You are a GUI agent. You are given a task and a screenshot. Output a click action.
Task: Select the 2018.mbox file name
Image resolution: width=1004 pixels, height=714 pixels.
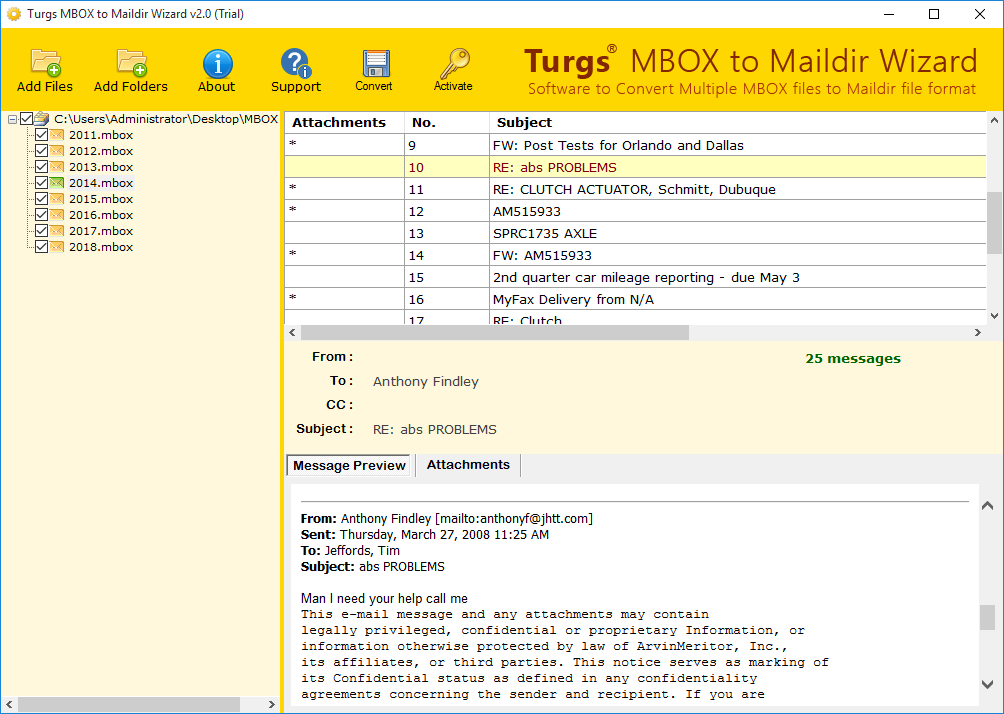click(101, 247)
